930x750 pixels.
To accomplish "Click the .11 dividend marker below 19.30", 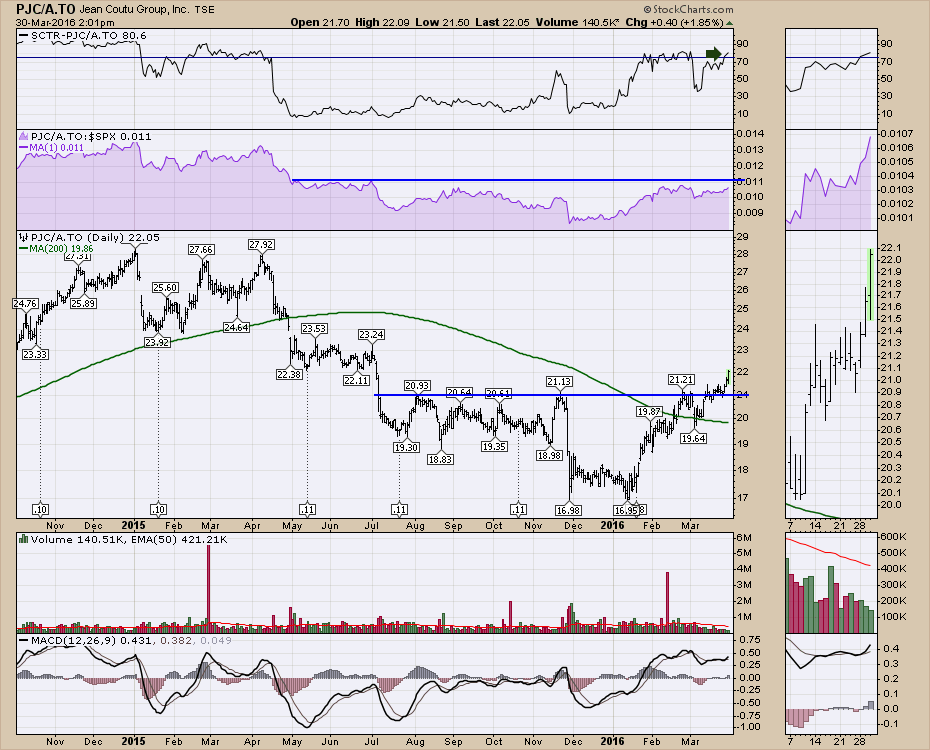I will tap(399, 509).
